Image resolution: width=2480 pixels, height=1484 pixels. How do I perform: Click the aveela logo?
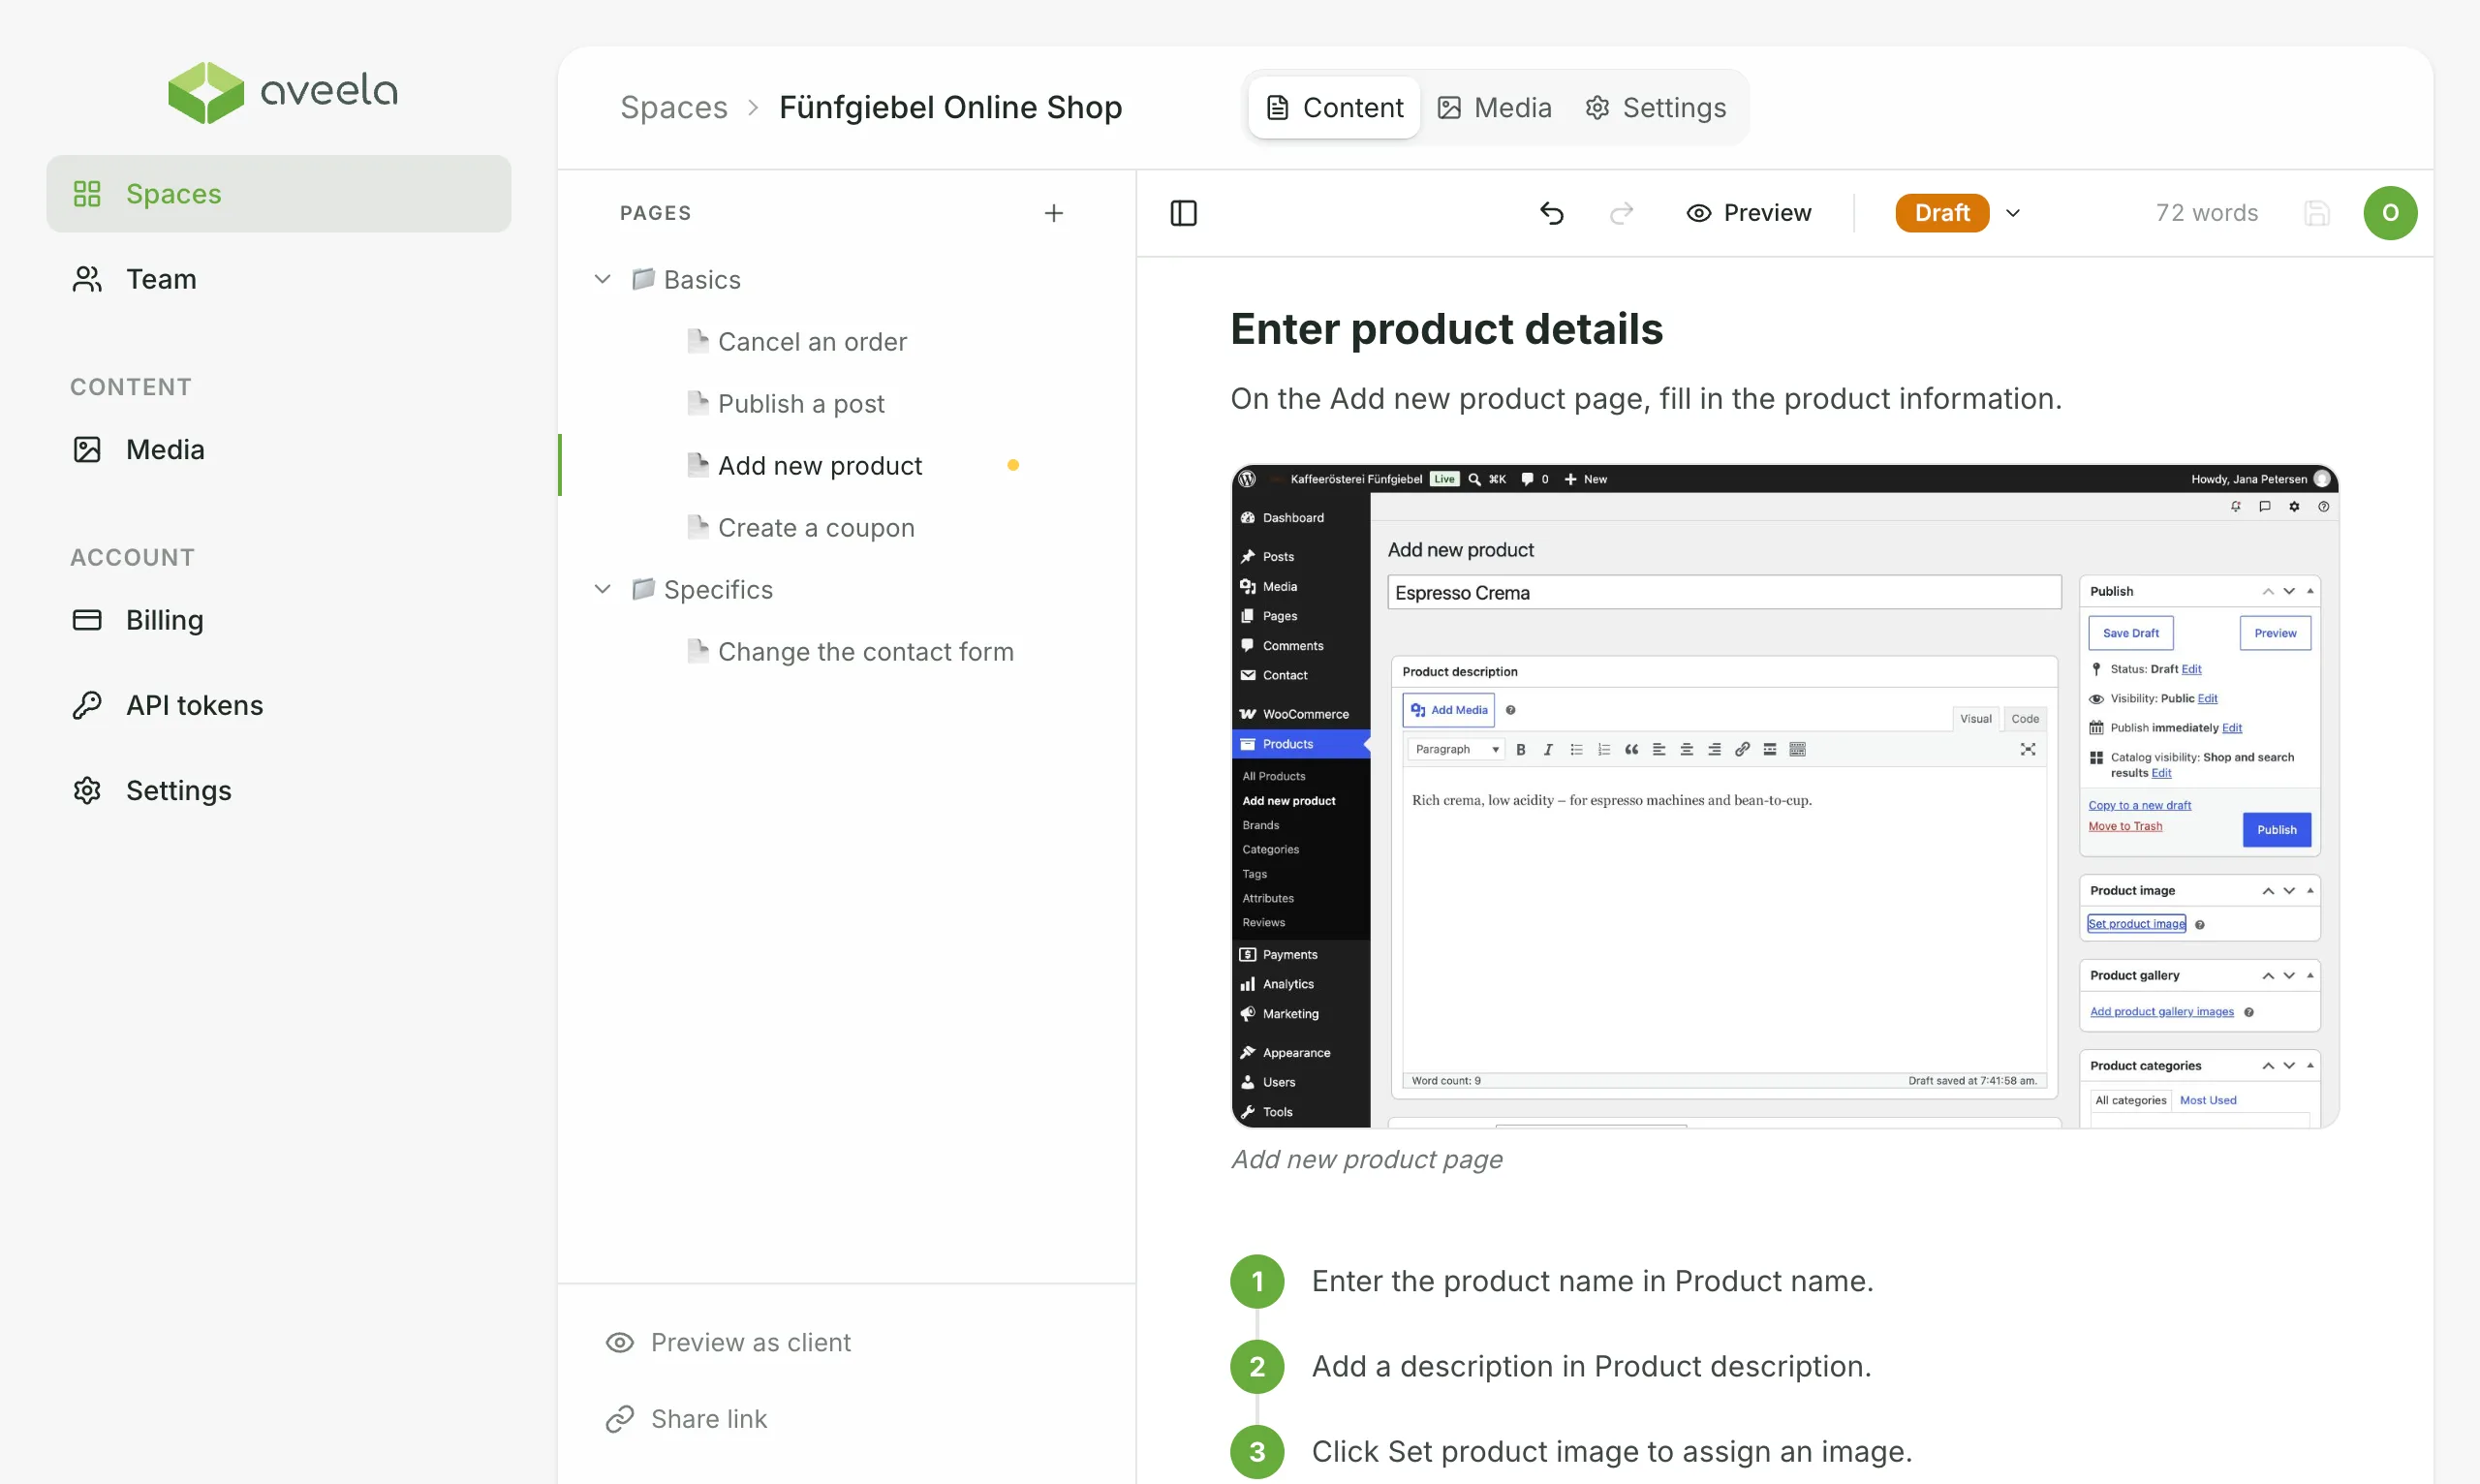pyautogui.click(x=283, y=92)
